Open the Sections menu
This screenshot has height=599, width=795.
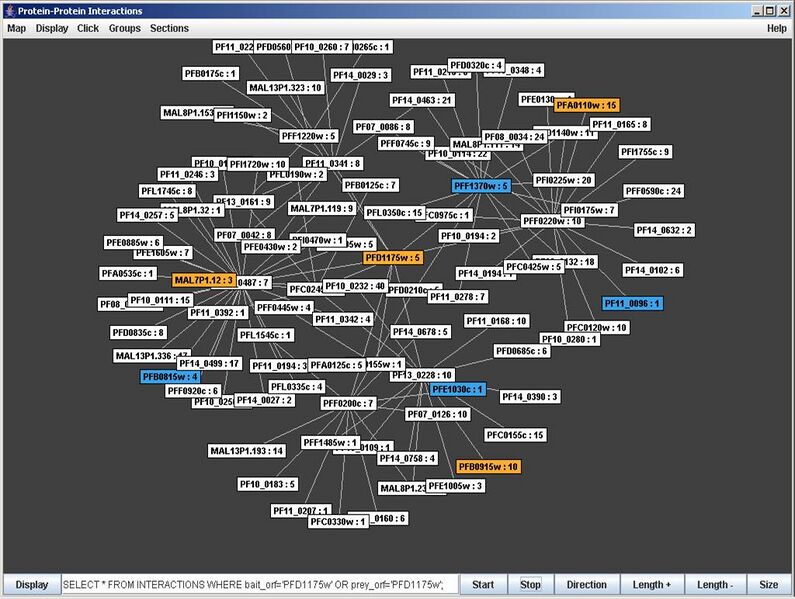[169, 28]
